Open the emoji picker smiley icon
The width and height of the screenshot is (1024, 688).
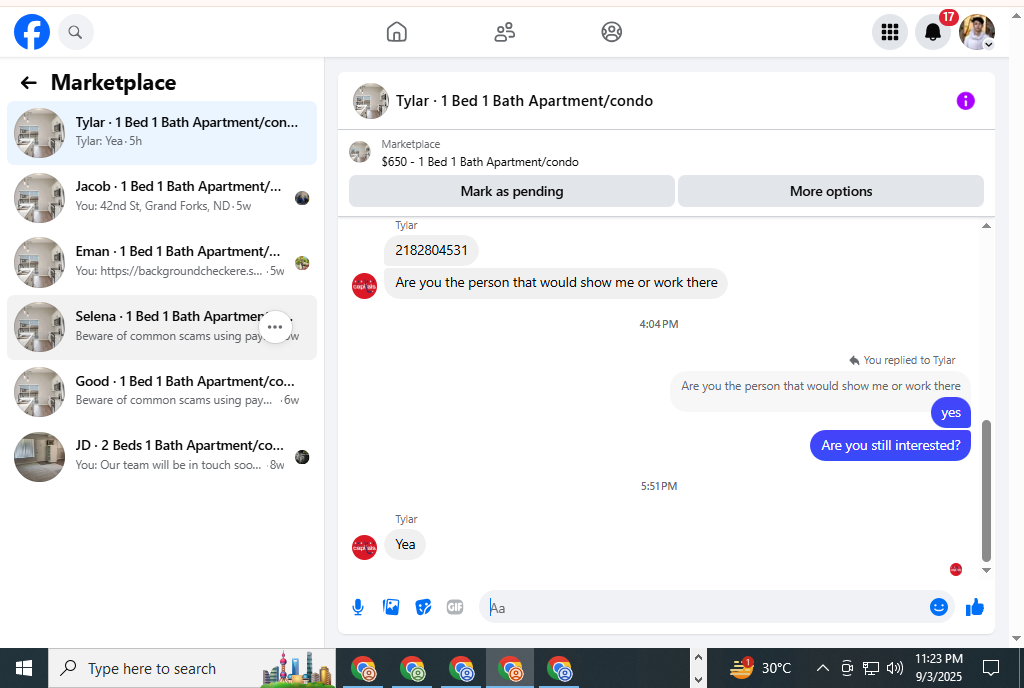(x=938, y=607)
